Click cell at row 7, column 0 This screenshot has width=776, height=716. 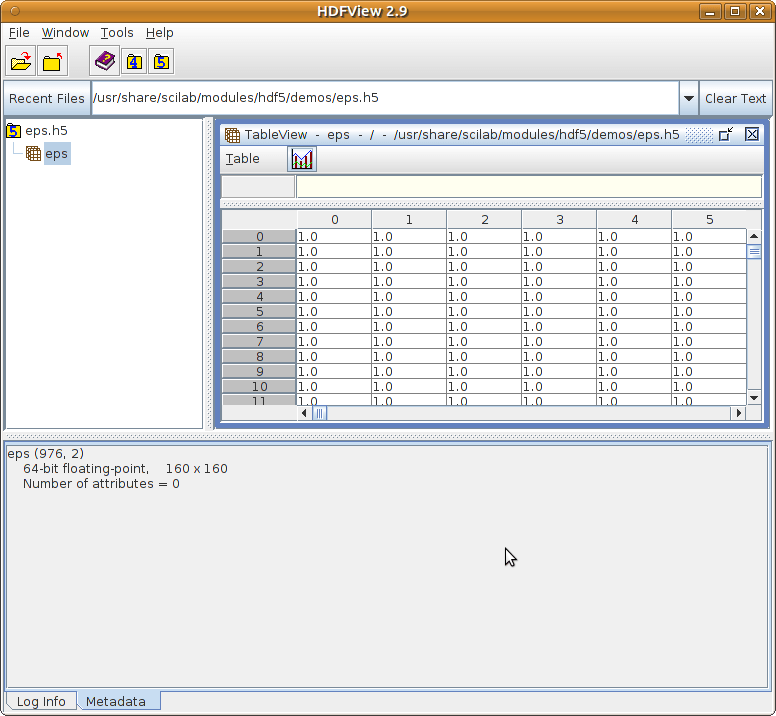334,341
